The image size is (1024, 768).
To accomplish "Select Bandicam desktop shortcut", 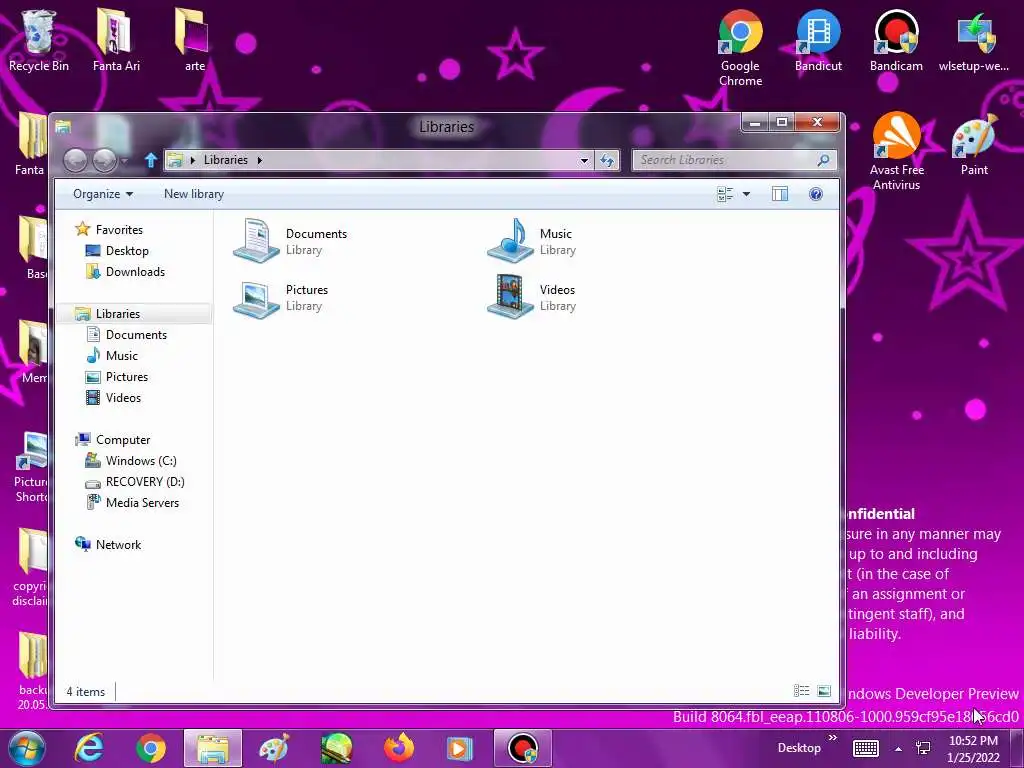I will tap(896, 40).
